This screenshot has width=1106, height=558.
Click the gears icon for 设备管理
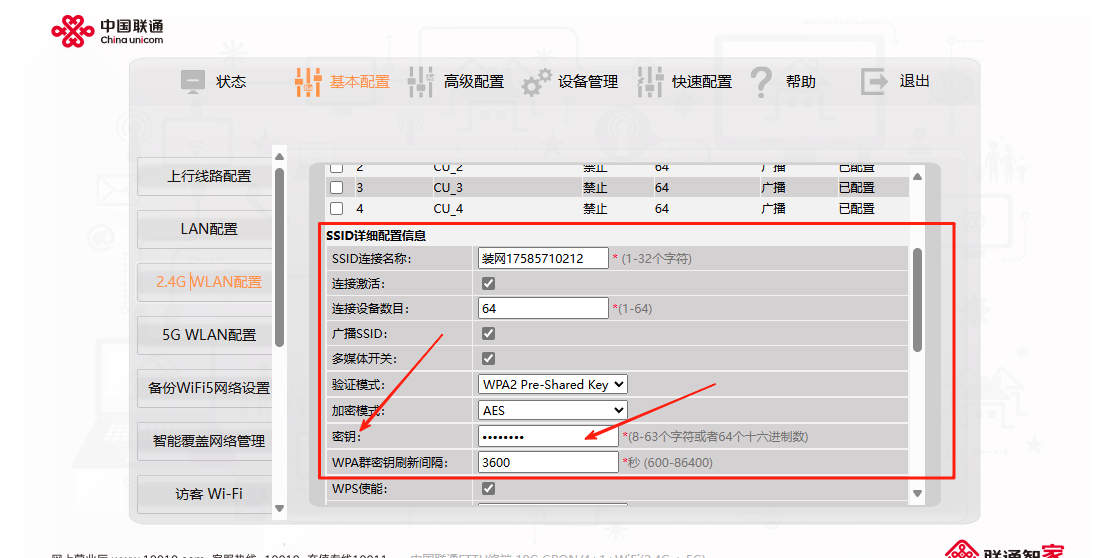[x=535, y=83]
